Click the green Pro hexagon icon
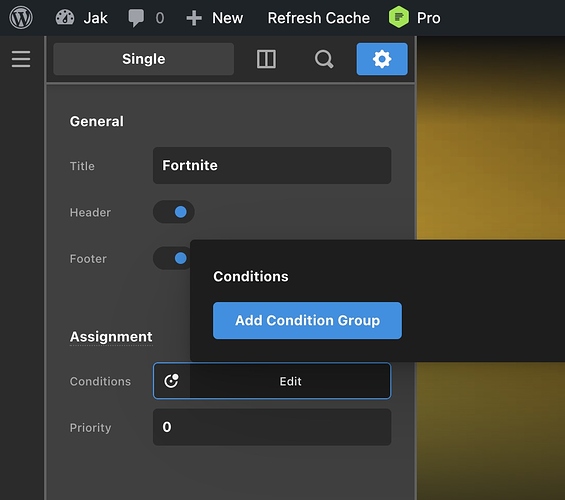Screen dimensions: 565x500 click(x=399, y=17)
